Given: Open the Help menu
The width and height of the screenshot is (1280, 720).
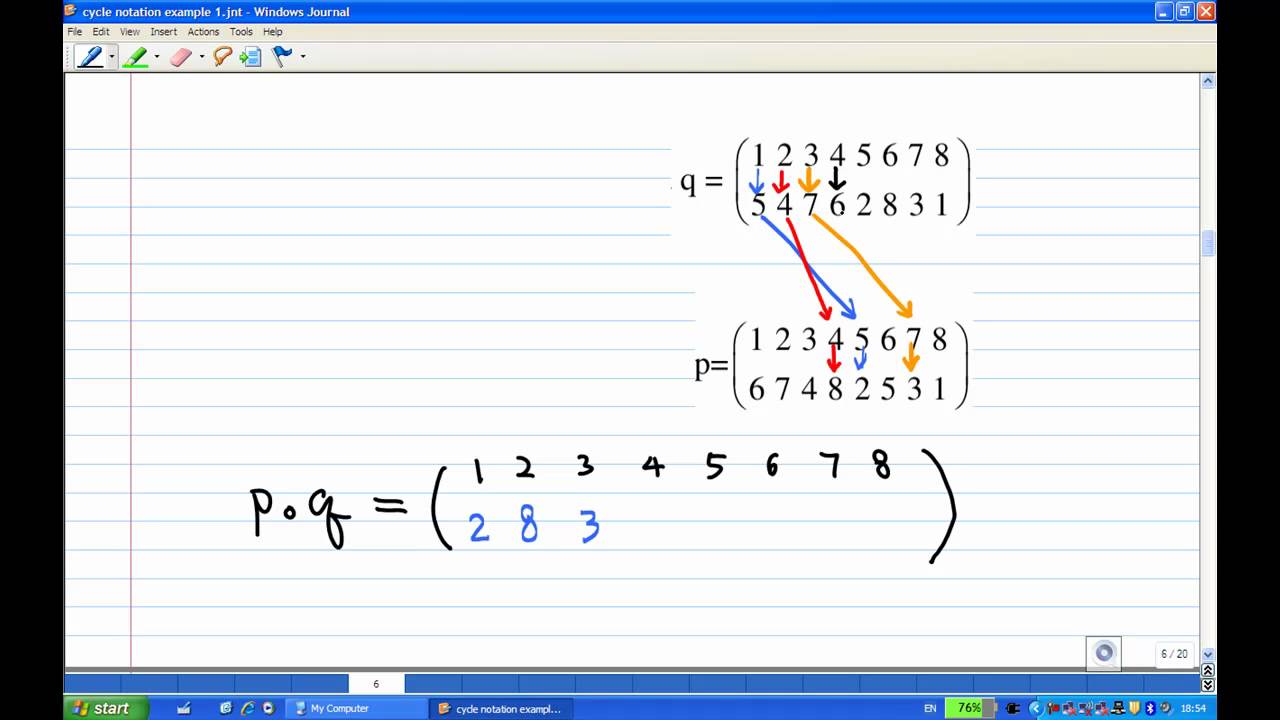Looking at the screenshot, I should pos(273,32).
